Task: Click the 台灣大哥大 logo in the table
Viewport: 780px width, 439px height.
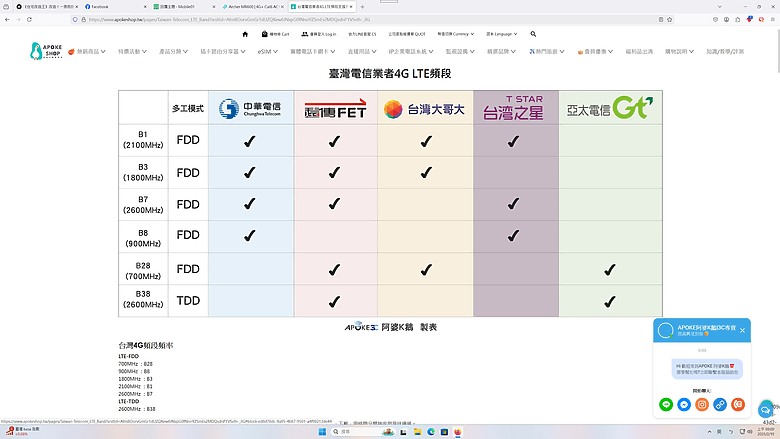Action: (424, 109)
